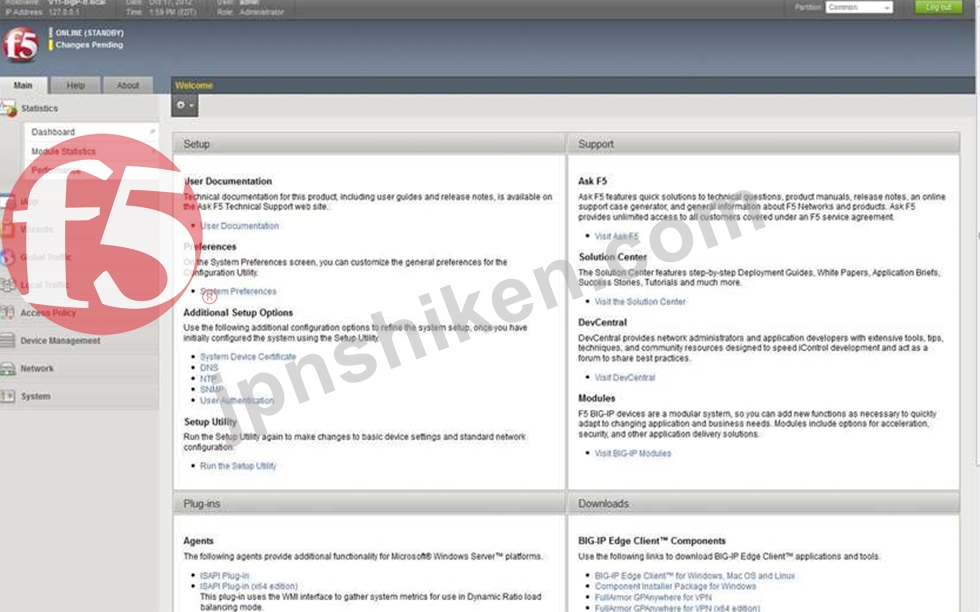980x612 pixels.
Task: Click the Plug-ins panel header
Action: pyautogui.click(x=369, y=503)
